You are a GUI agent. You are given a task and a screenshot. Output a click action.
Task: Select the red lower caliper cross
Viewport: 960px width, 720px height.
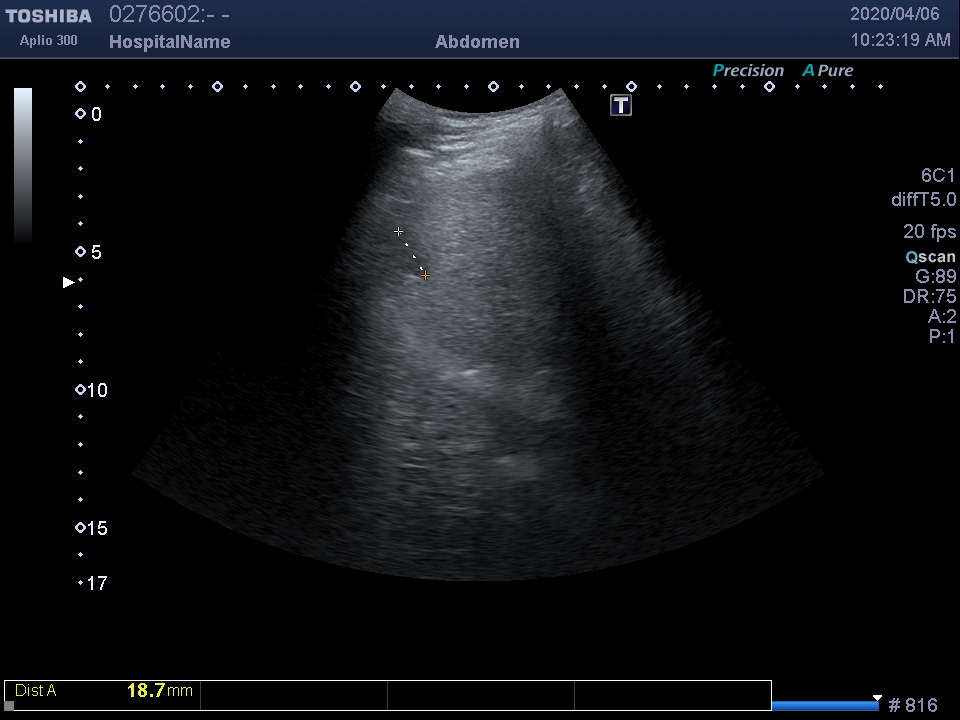[425, 275]
